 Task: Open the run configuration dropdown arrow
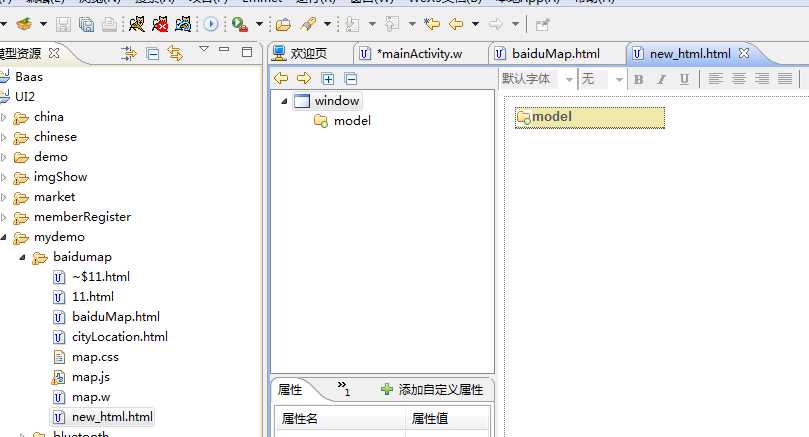tap(259, 24)
